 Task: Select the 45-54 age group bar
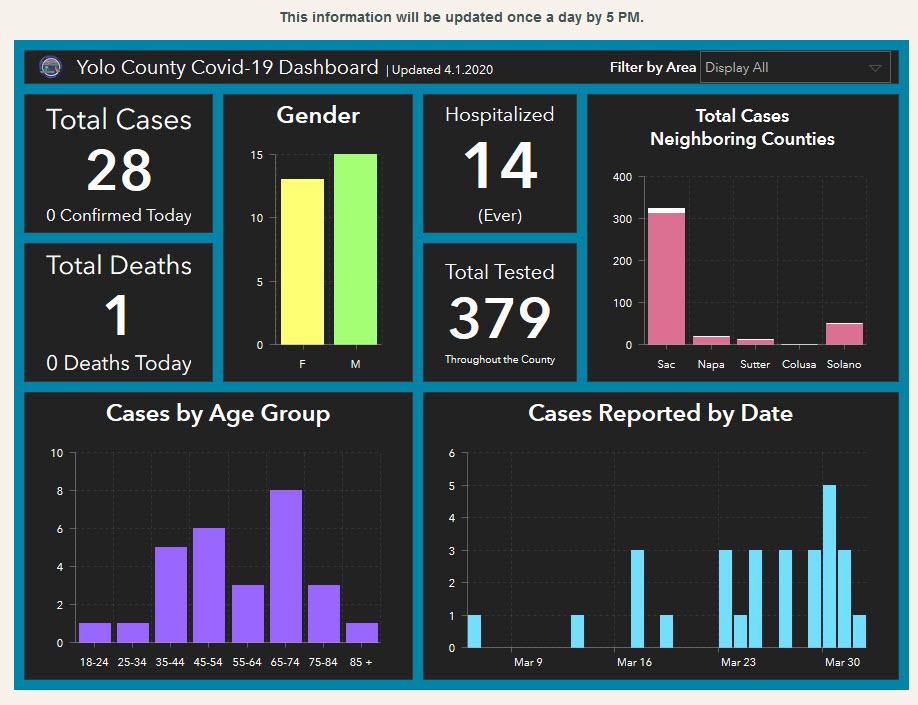(209, 585)
